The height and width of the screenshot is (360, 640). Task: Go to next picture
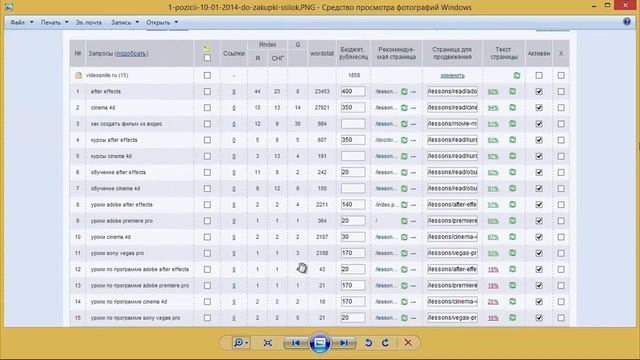click(x=345, y=343)
